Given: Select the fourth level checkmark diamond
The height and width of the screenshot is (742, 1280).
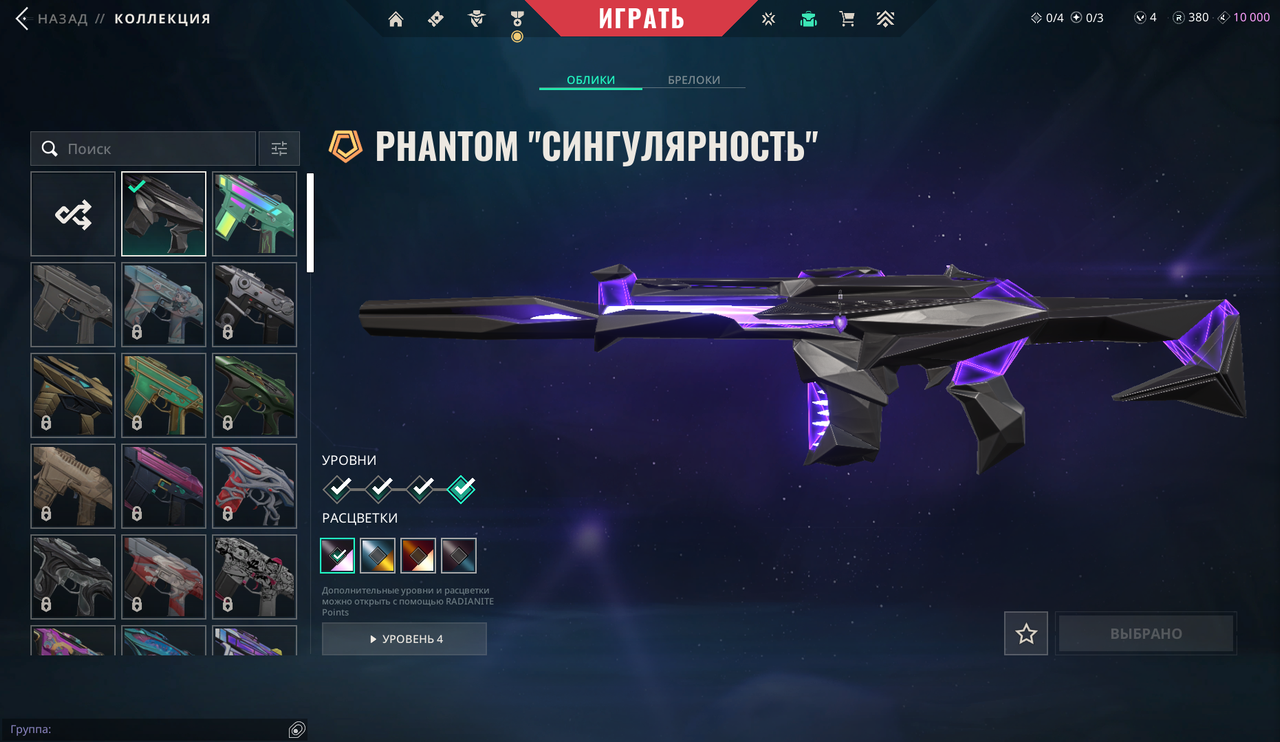Looking at the screenshot, I should click(461, 488).
